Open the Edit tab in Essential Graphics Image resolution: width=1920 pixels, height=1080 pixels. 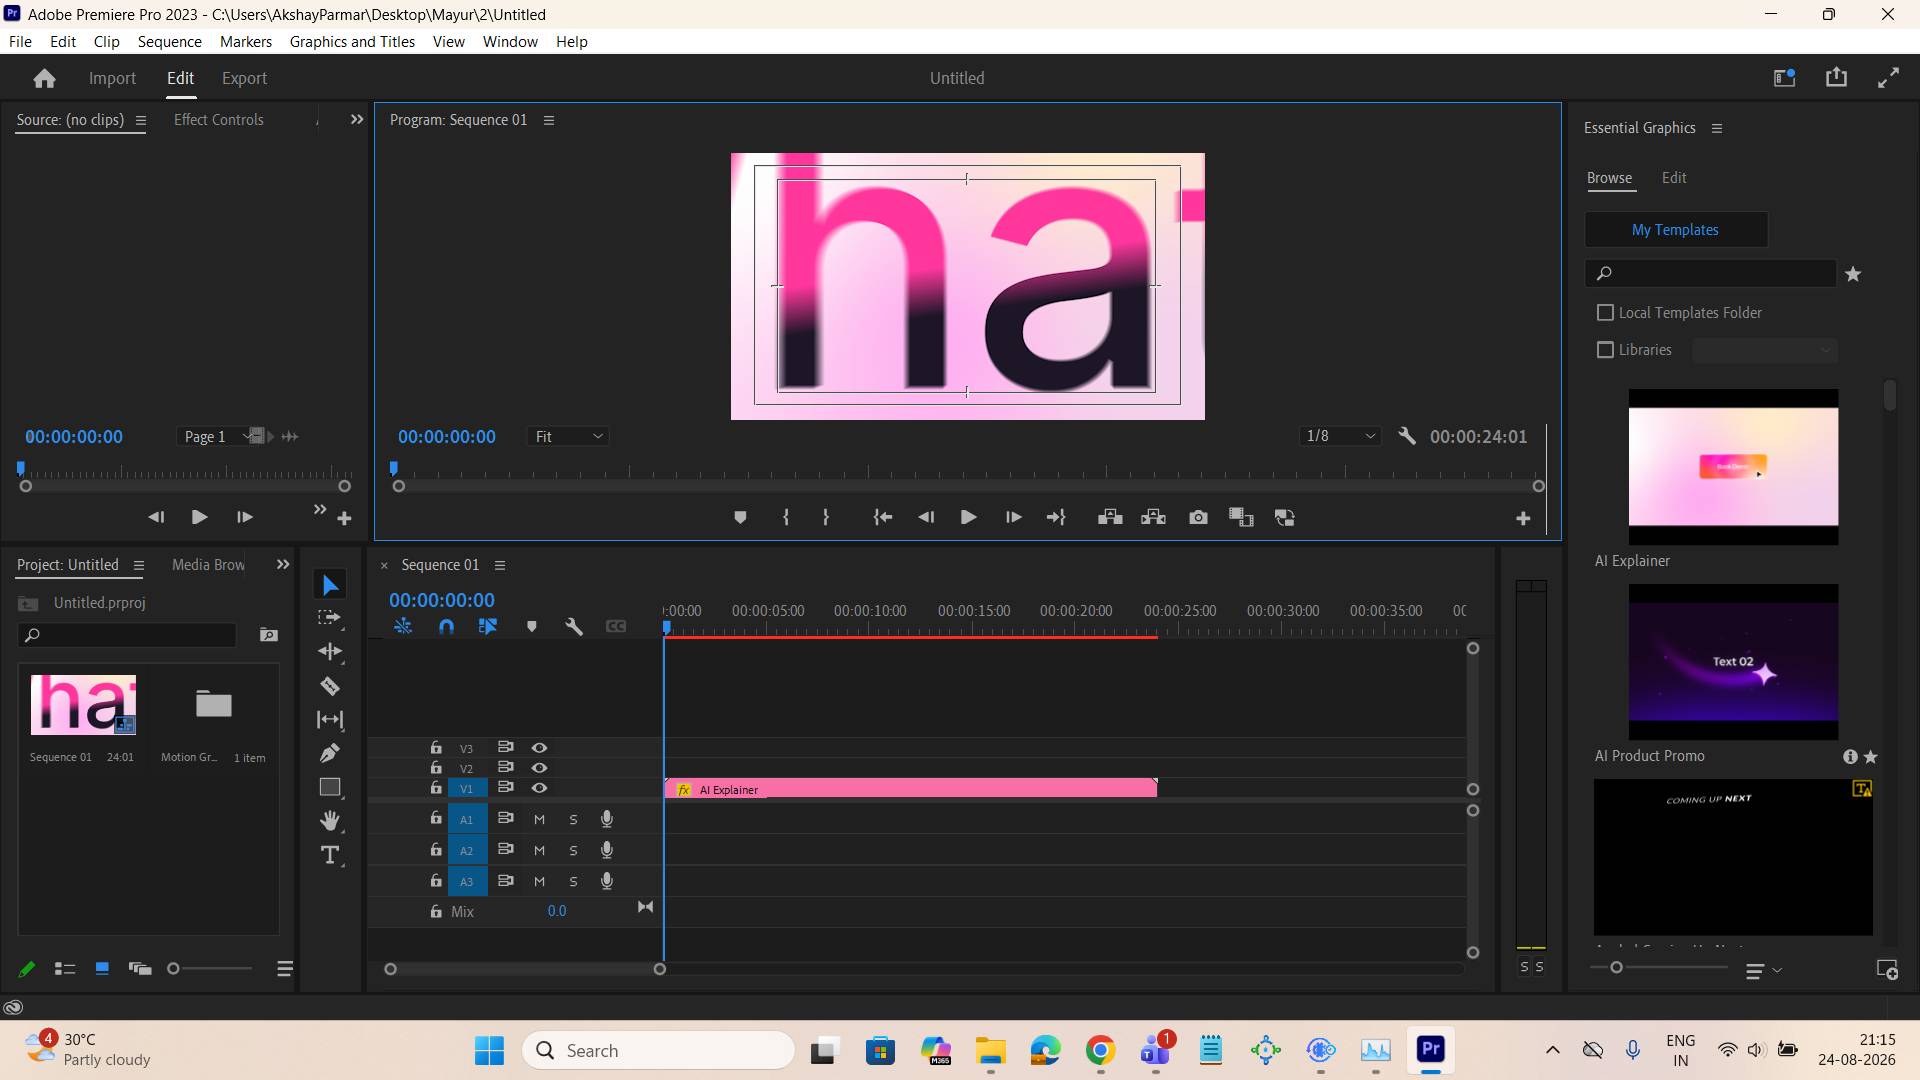(x=1673, y=178)
